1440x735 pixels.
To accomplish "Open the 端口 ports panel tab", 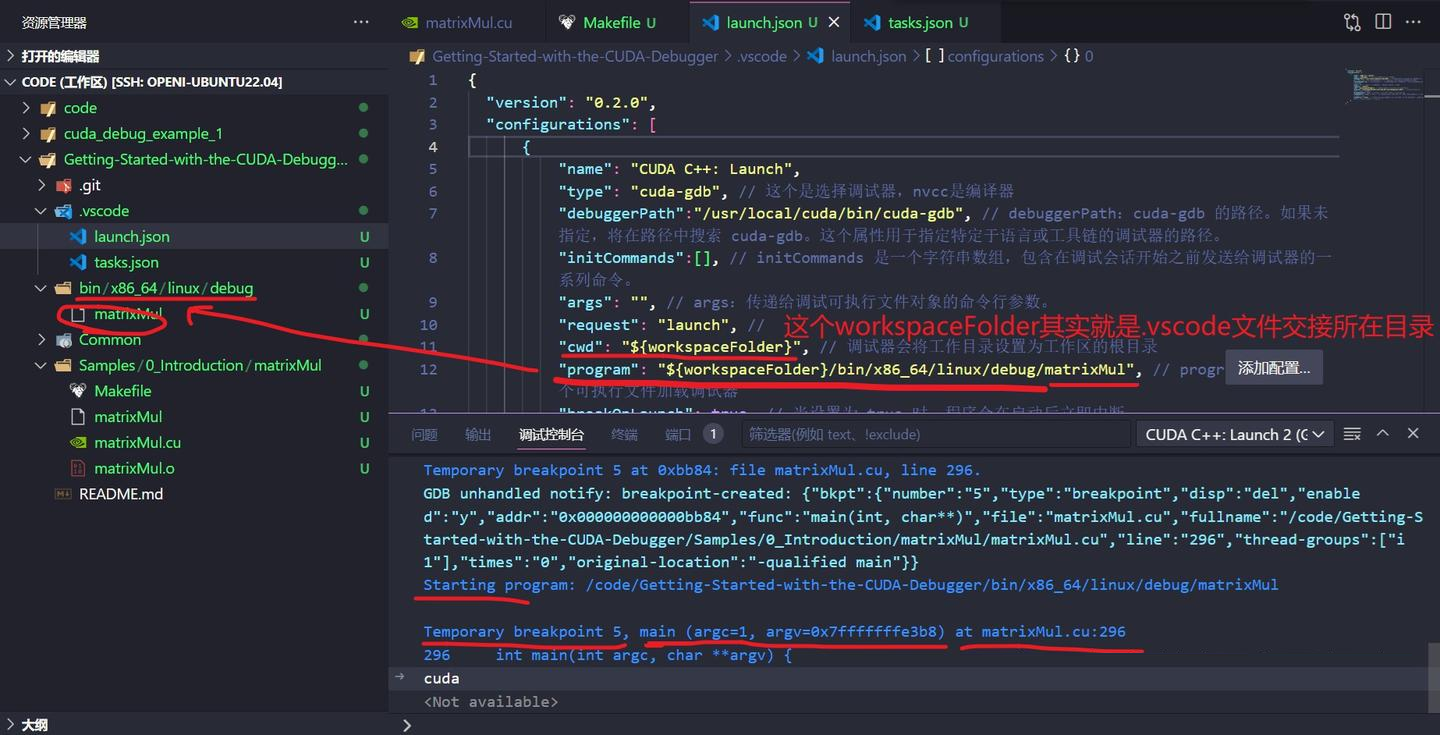I will click(x=678, y=434).
